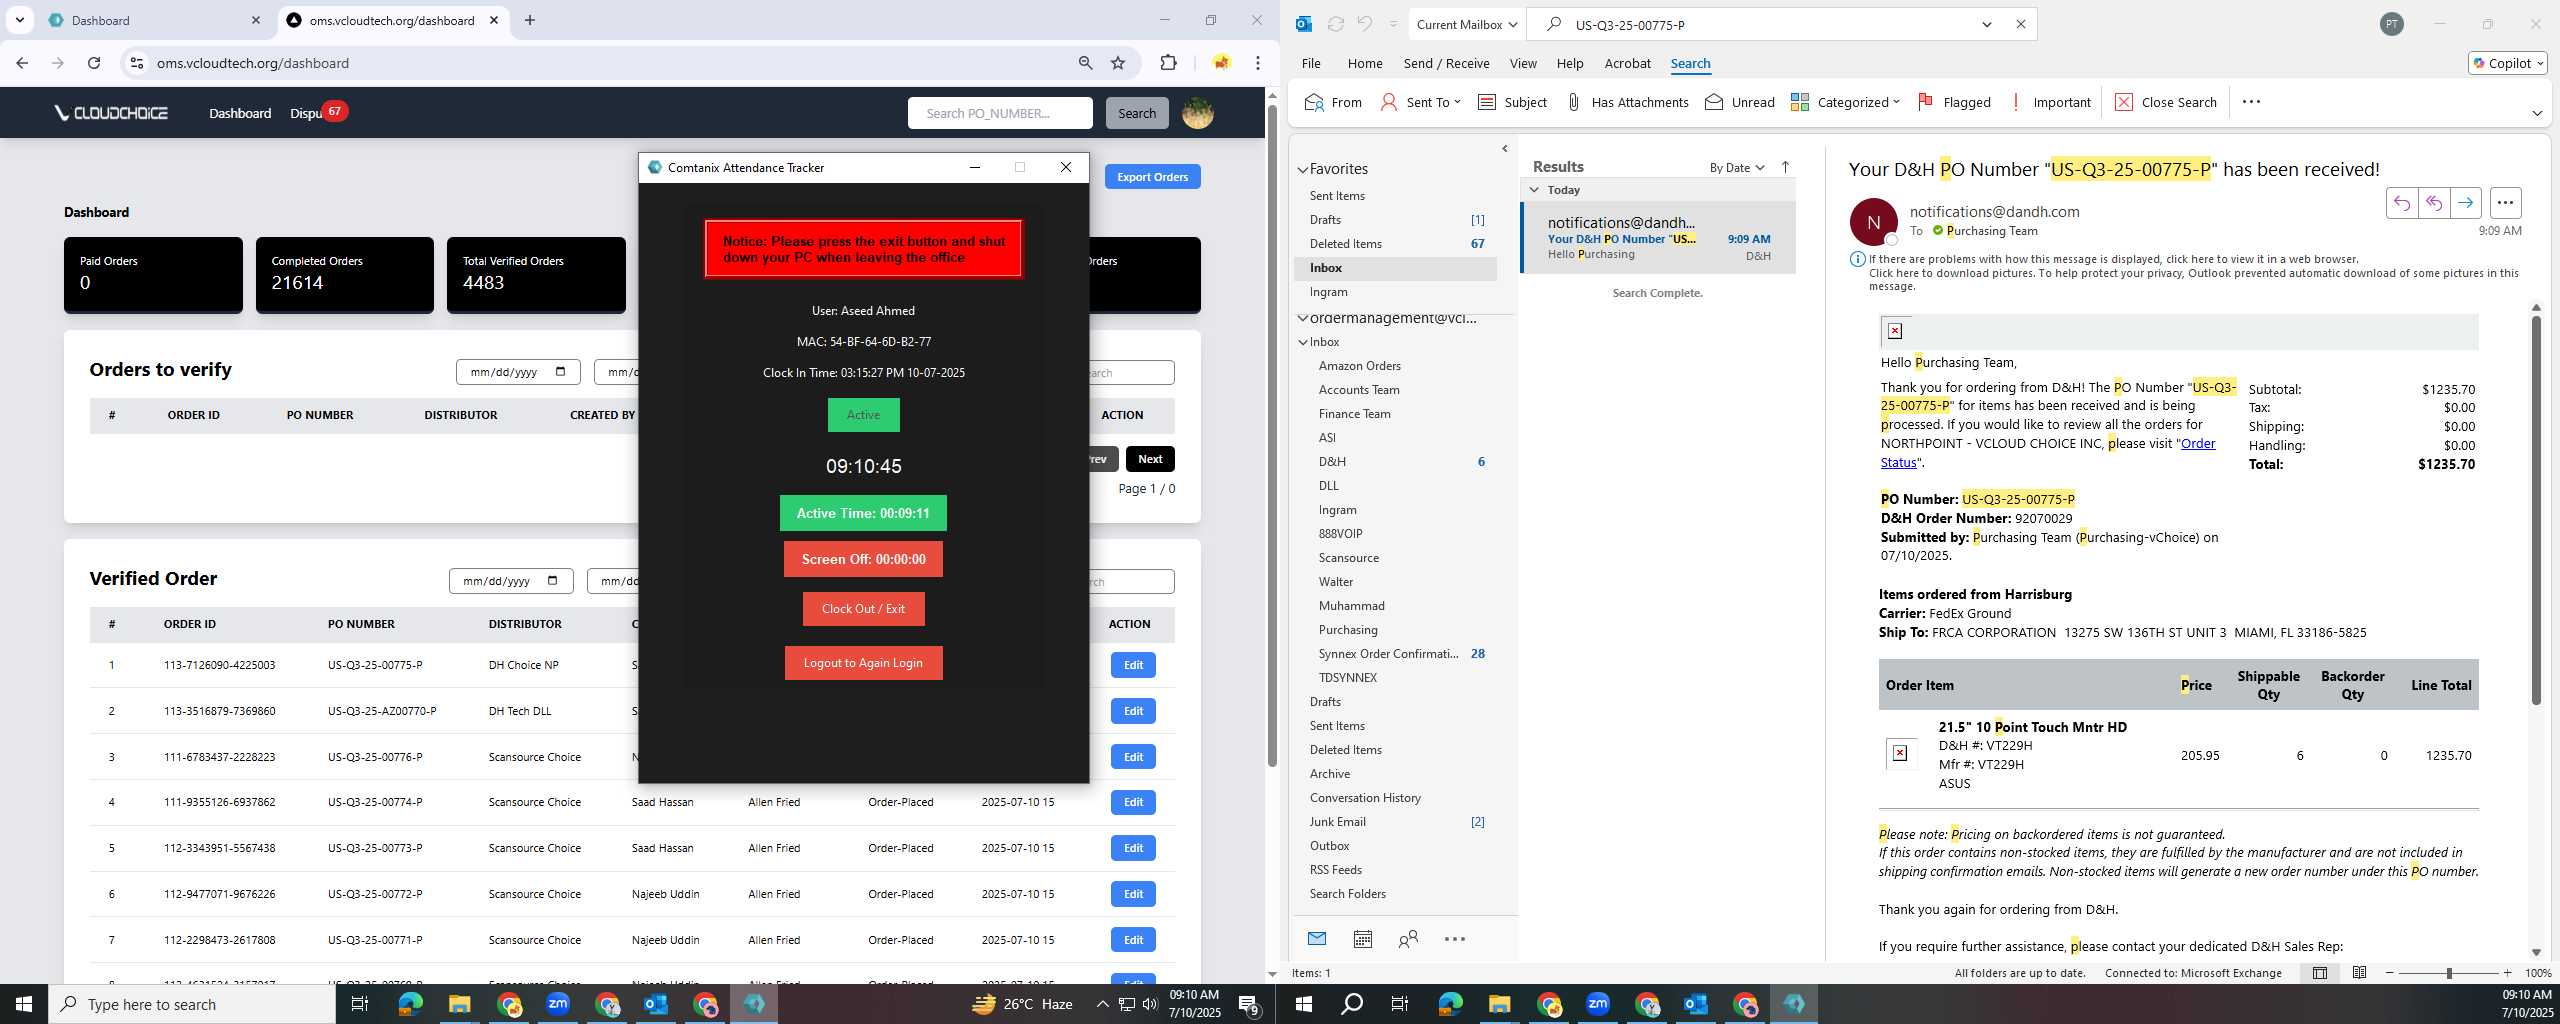This screenshot has height=1024, width=2560.
Task: Open Zoom from left taskbar
Action: pos(558,1004)
